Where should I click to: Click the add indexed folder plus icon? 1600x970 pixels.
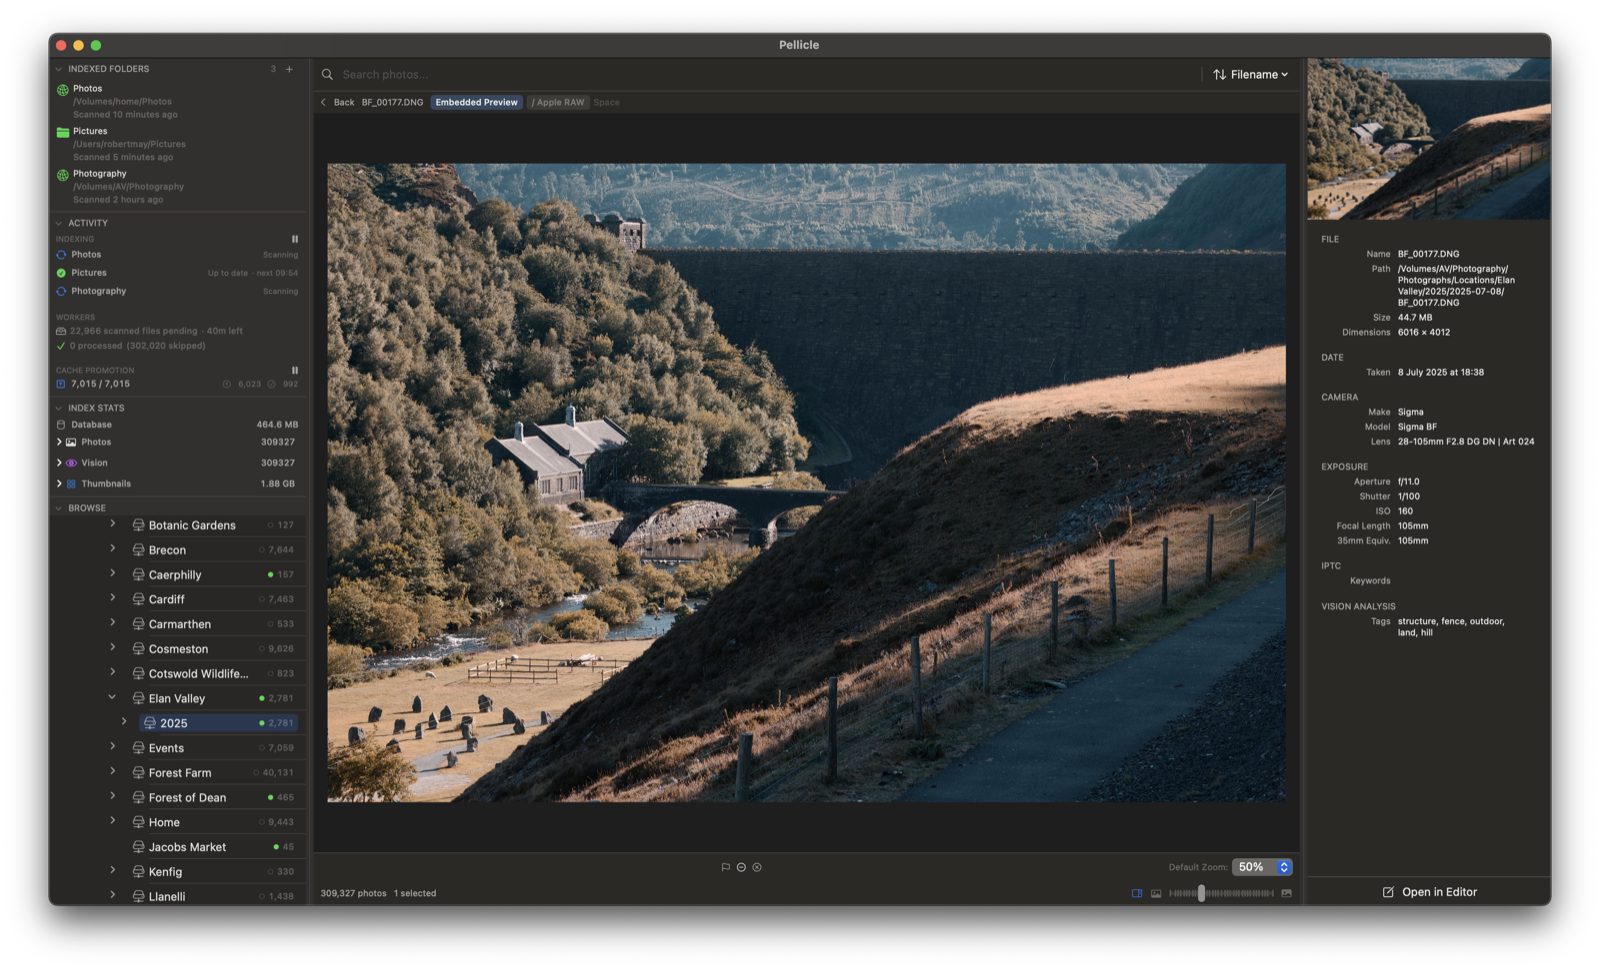tap(289, 69)
